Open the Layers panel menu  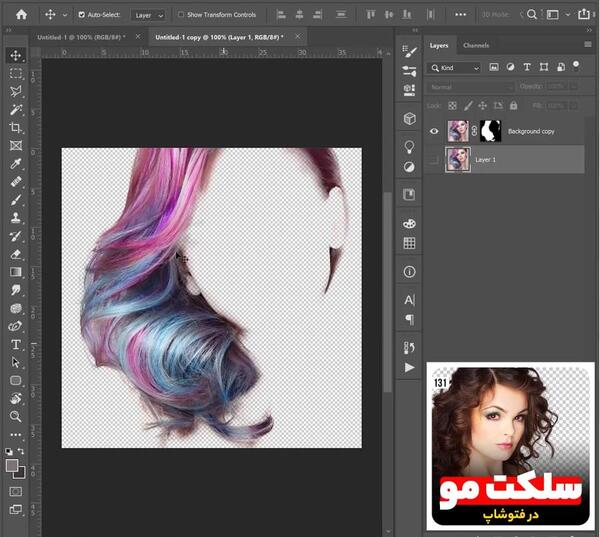[588, 45]
